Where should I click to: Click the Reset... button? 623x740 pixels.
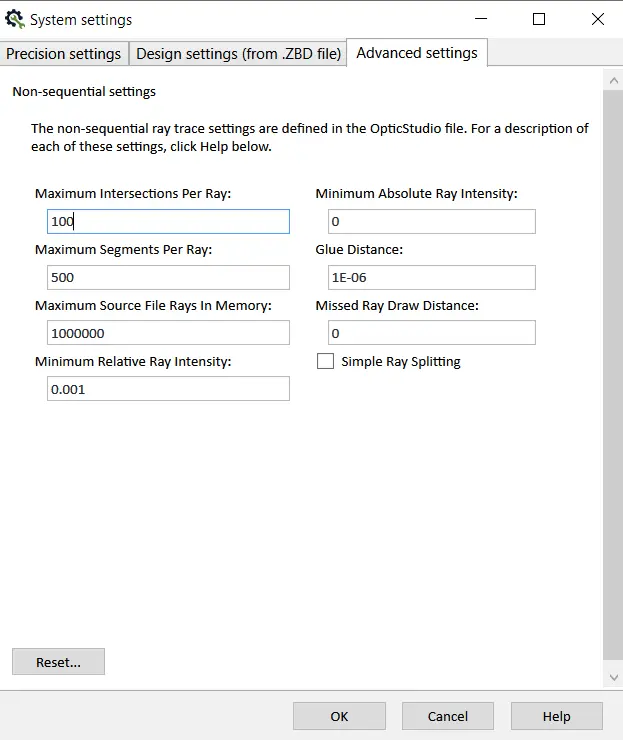tap(59, 662)
